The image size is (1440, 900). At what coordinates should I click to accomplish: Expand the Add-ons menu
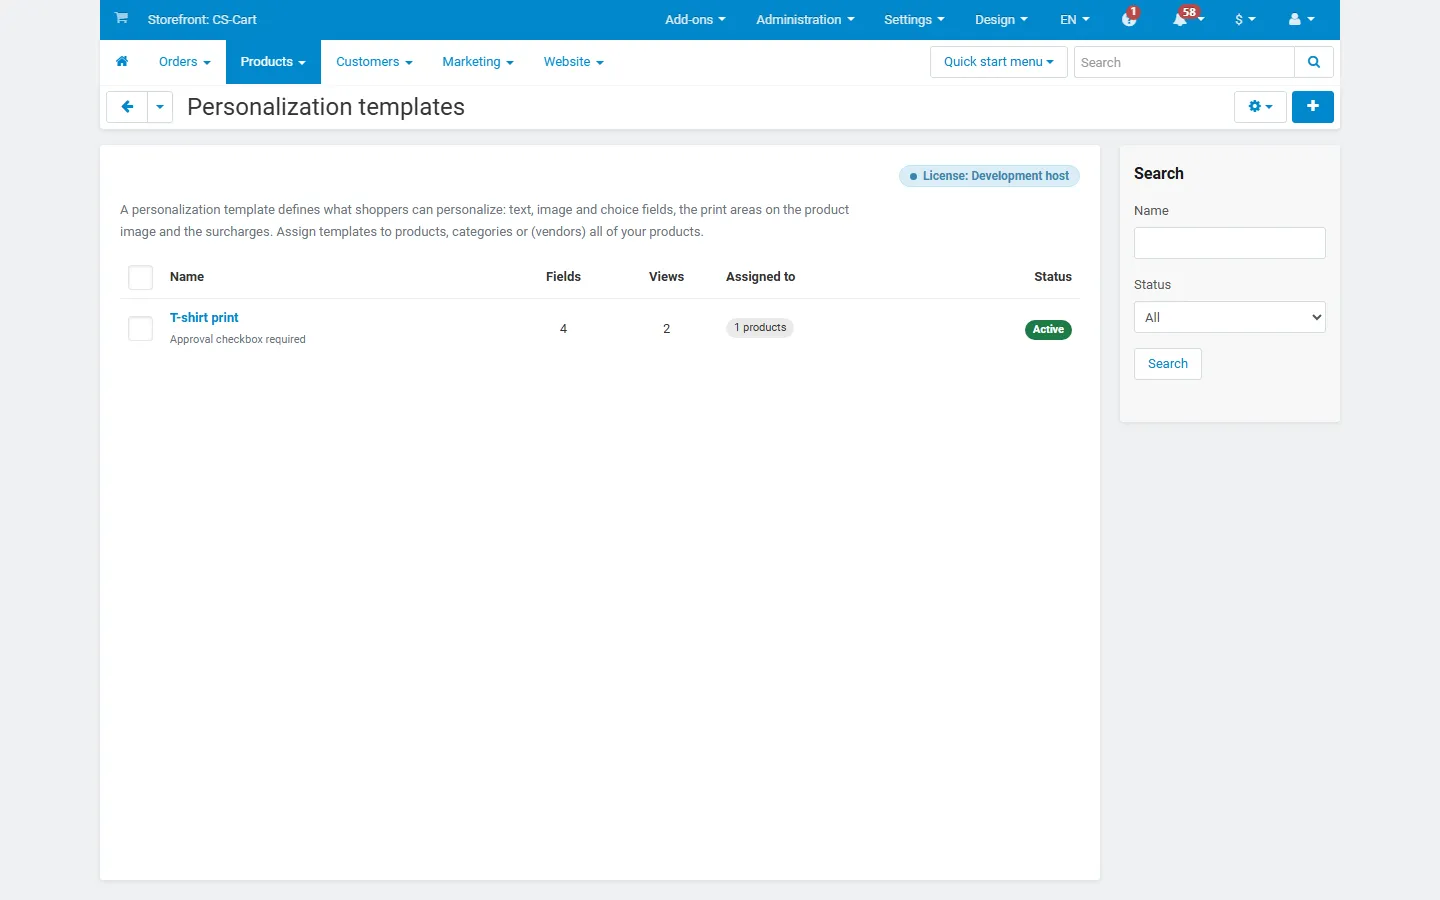coord(695,19)
